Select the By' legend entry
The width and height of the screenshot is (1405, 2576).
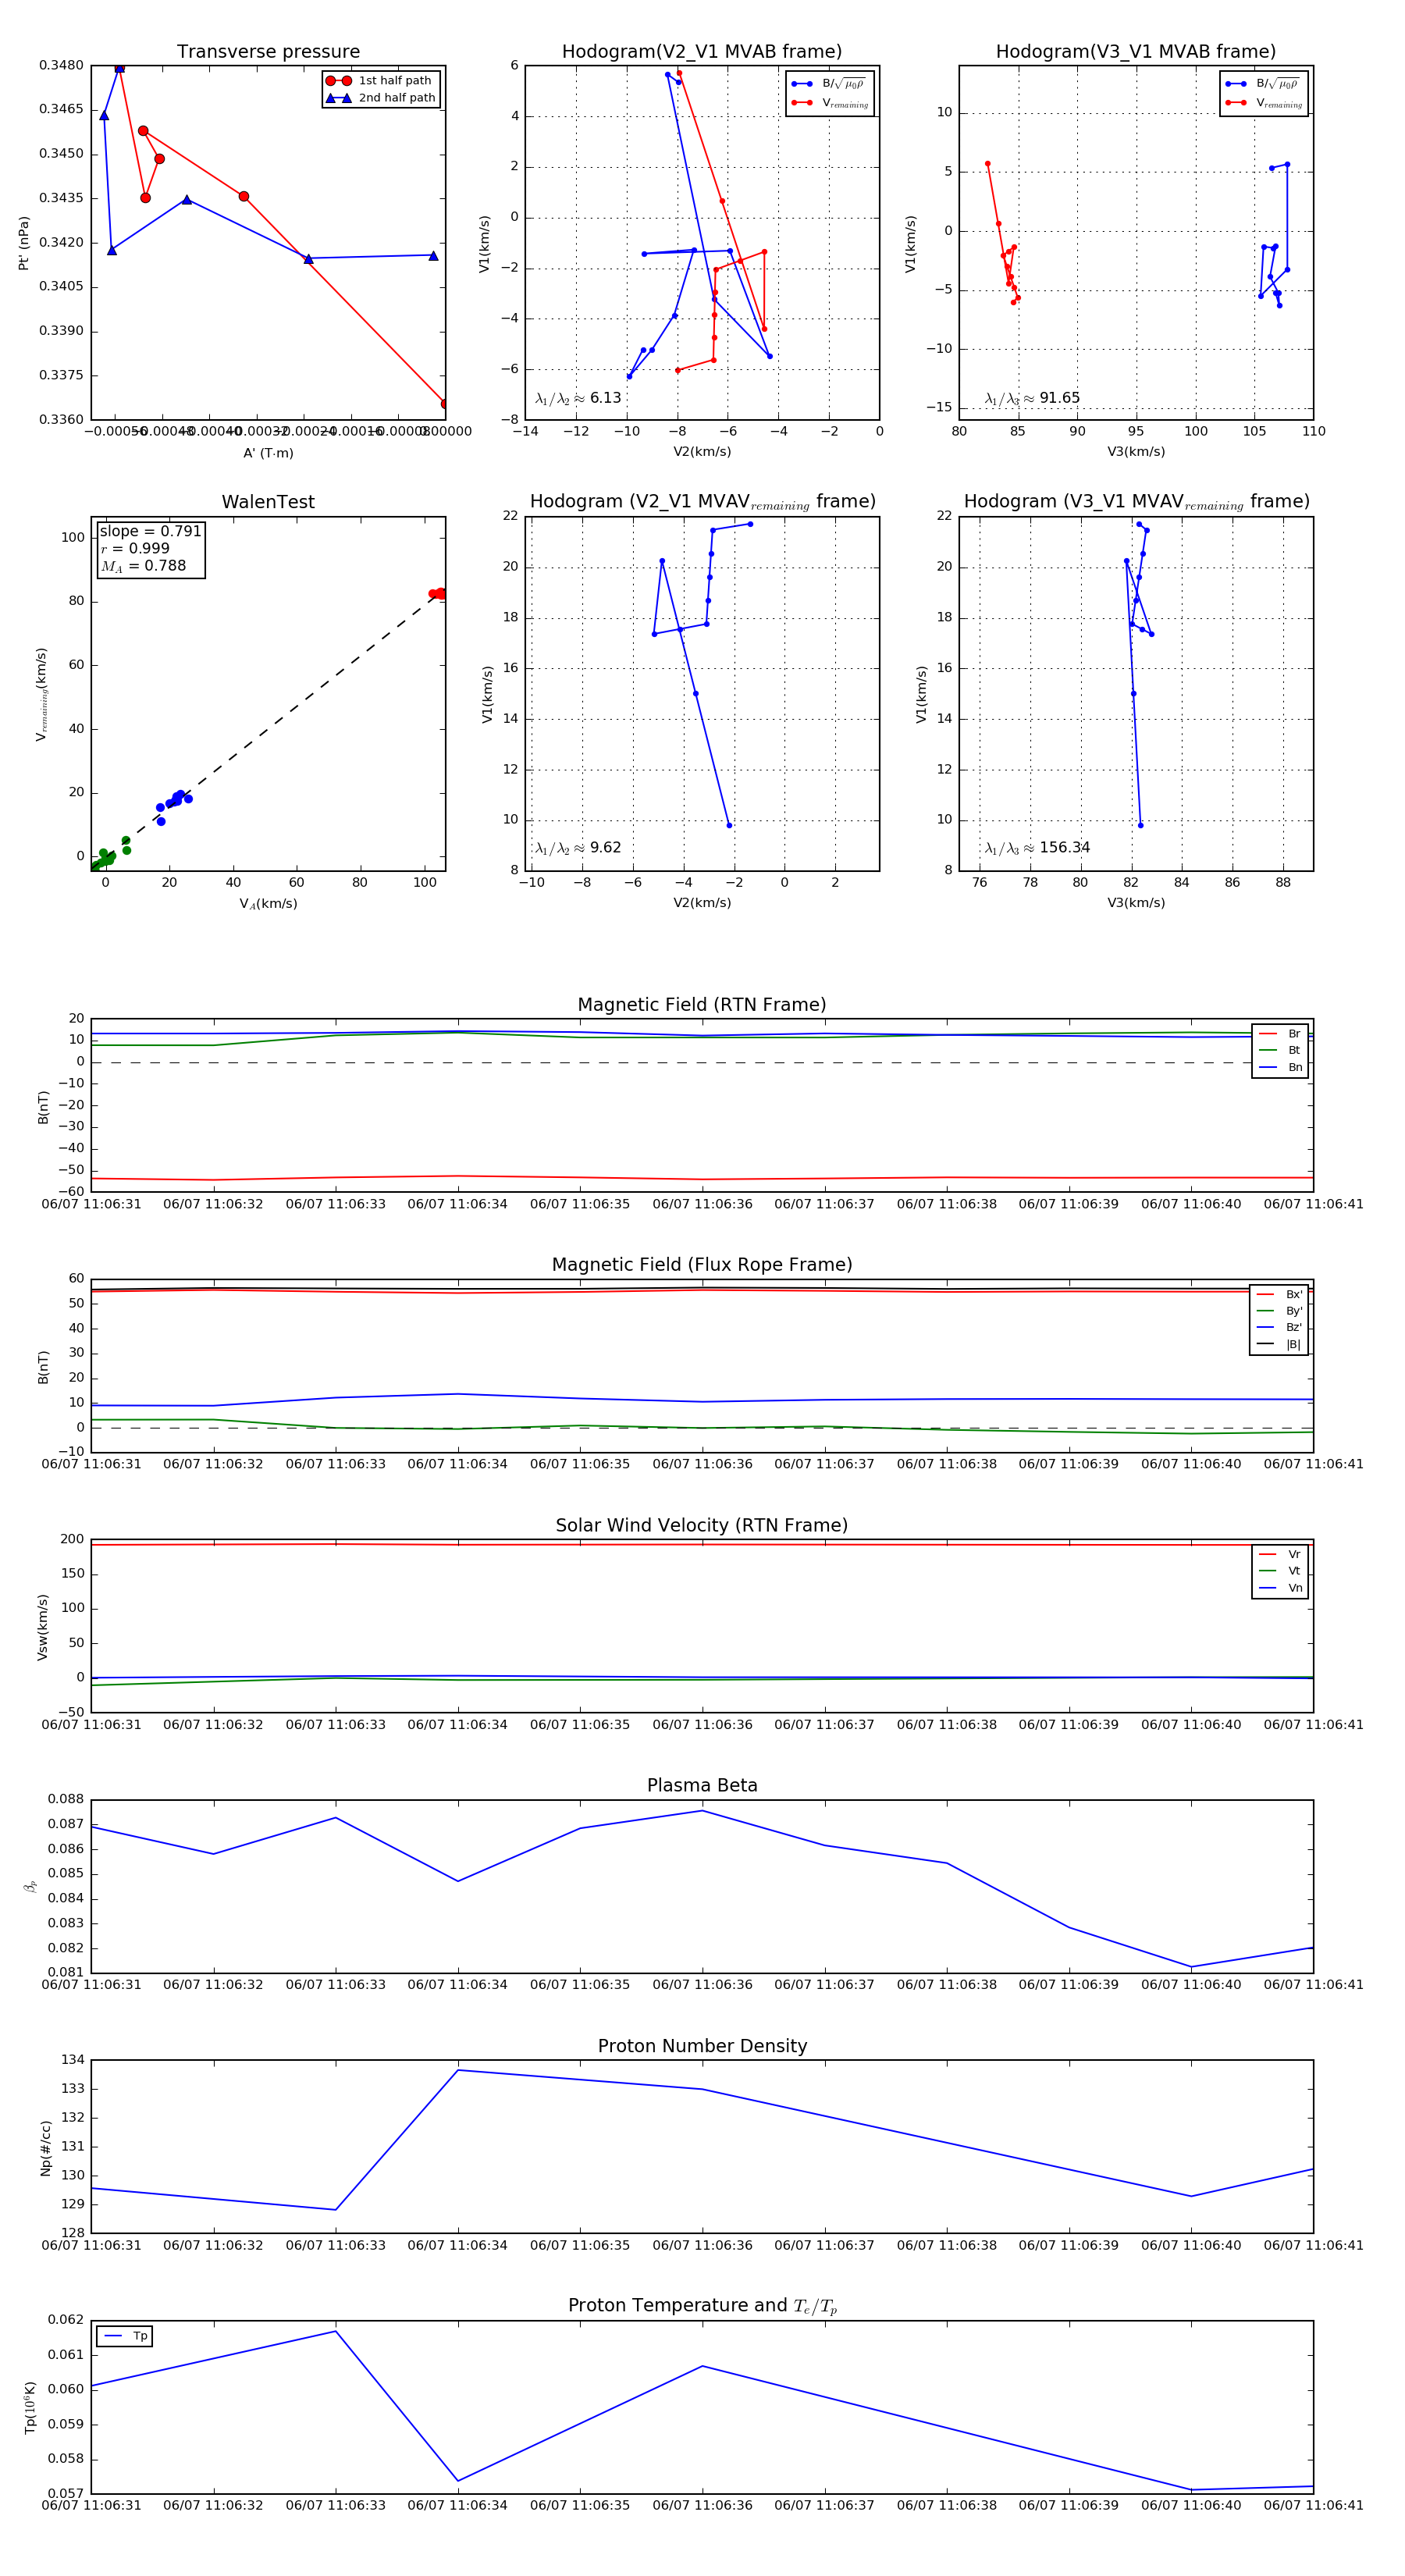coord(1280,1311)
